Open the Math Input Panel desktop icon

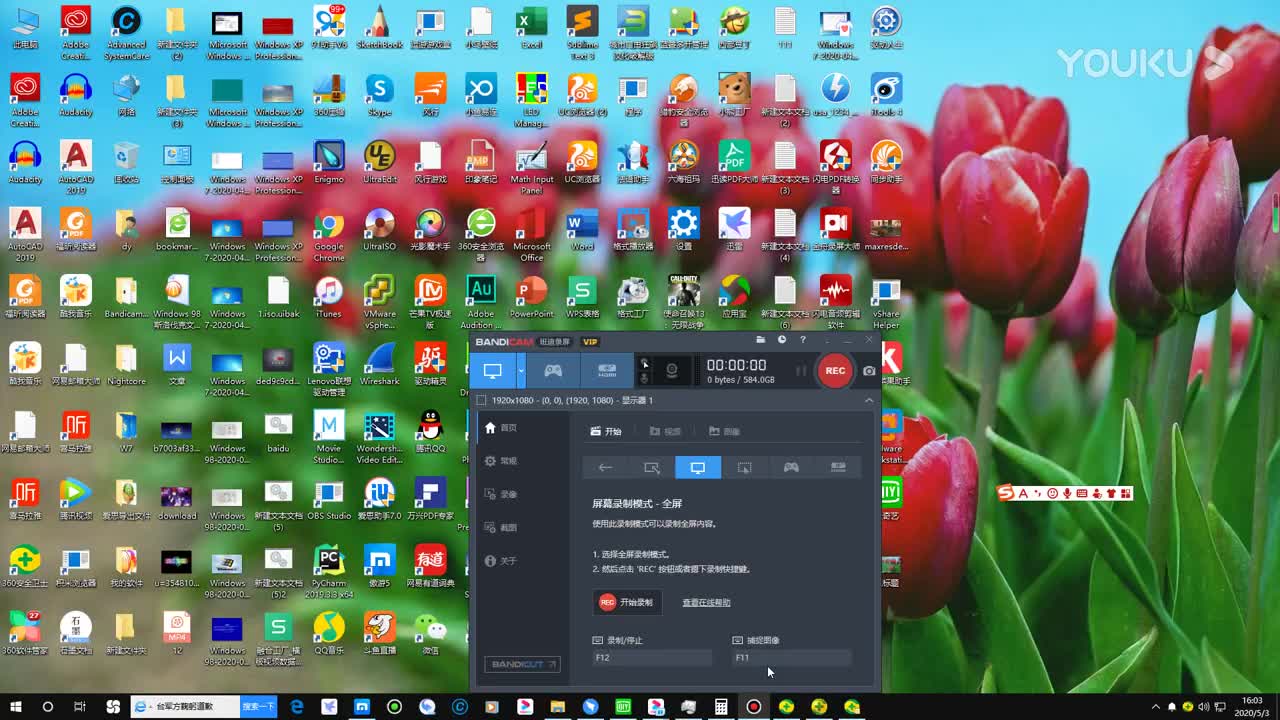point(531,166)
